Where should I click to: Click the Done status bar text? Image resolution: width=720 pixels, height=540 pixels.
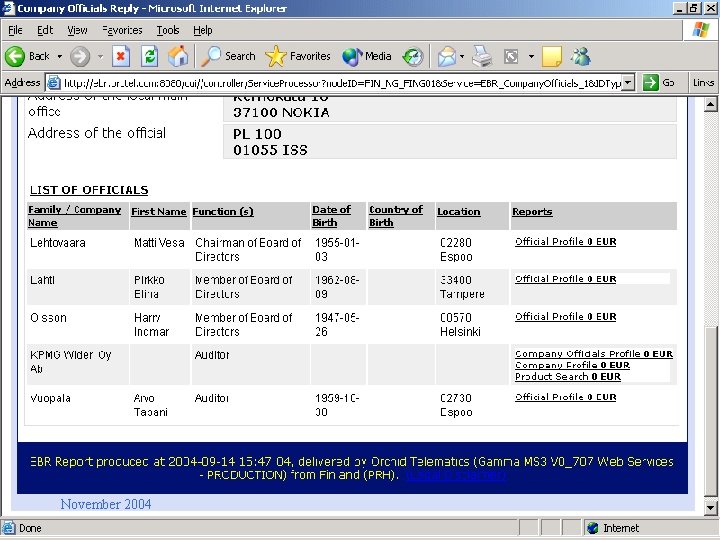point(30,528)
